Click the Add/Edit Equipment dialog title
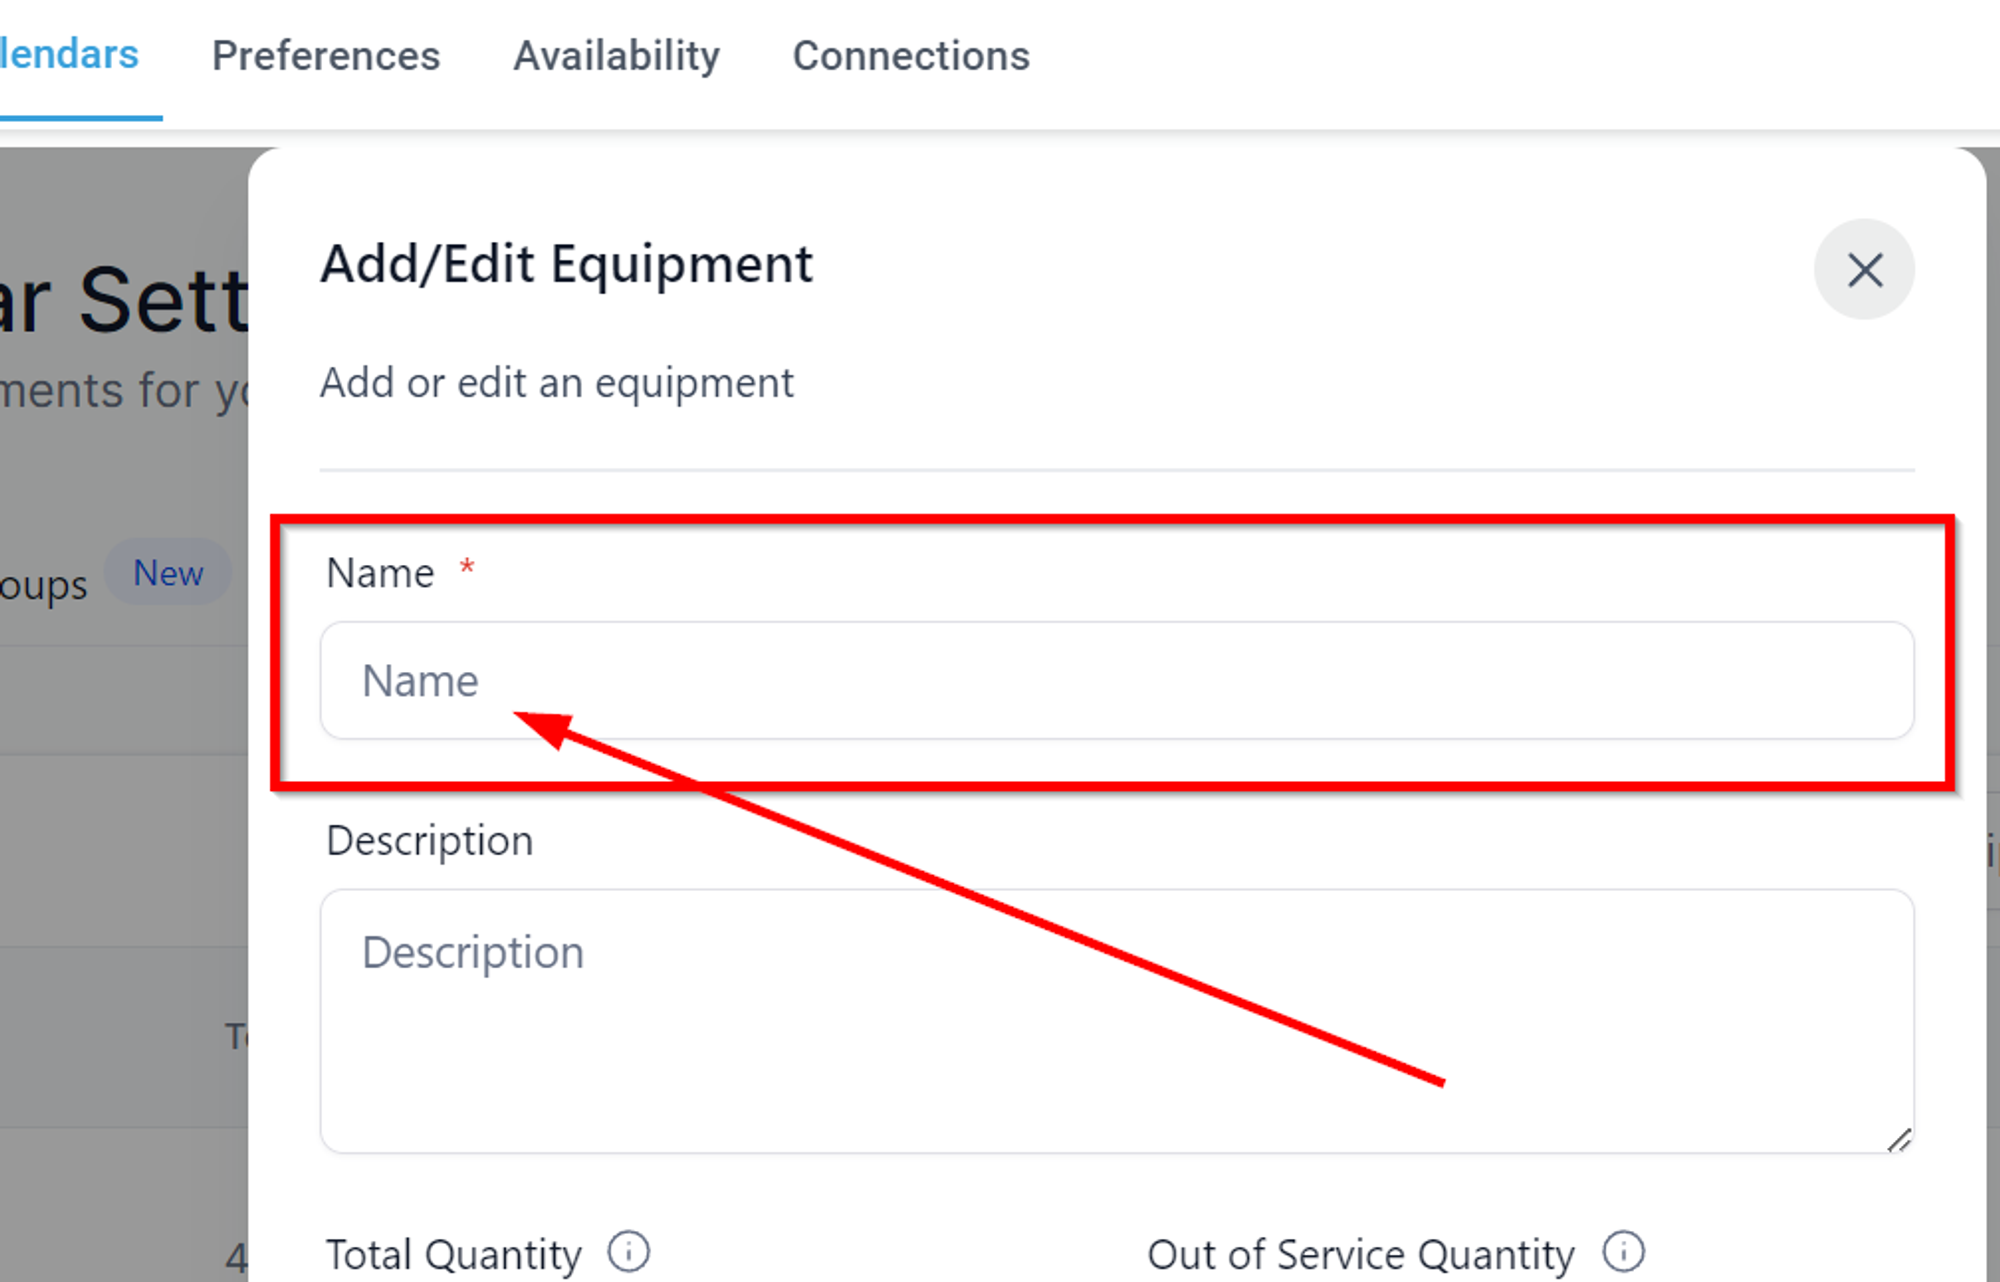The image size is (2000, 1282). coord(567,265)
